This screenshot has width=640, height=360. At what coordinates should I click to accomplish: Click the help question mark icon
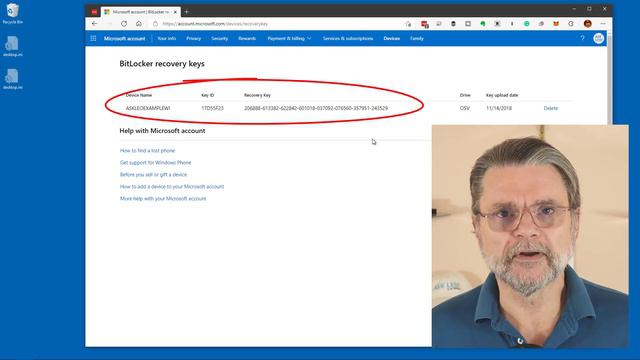click(582, 38)
